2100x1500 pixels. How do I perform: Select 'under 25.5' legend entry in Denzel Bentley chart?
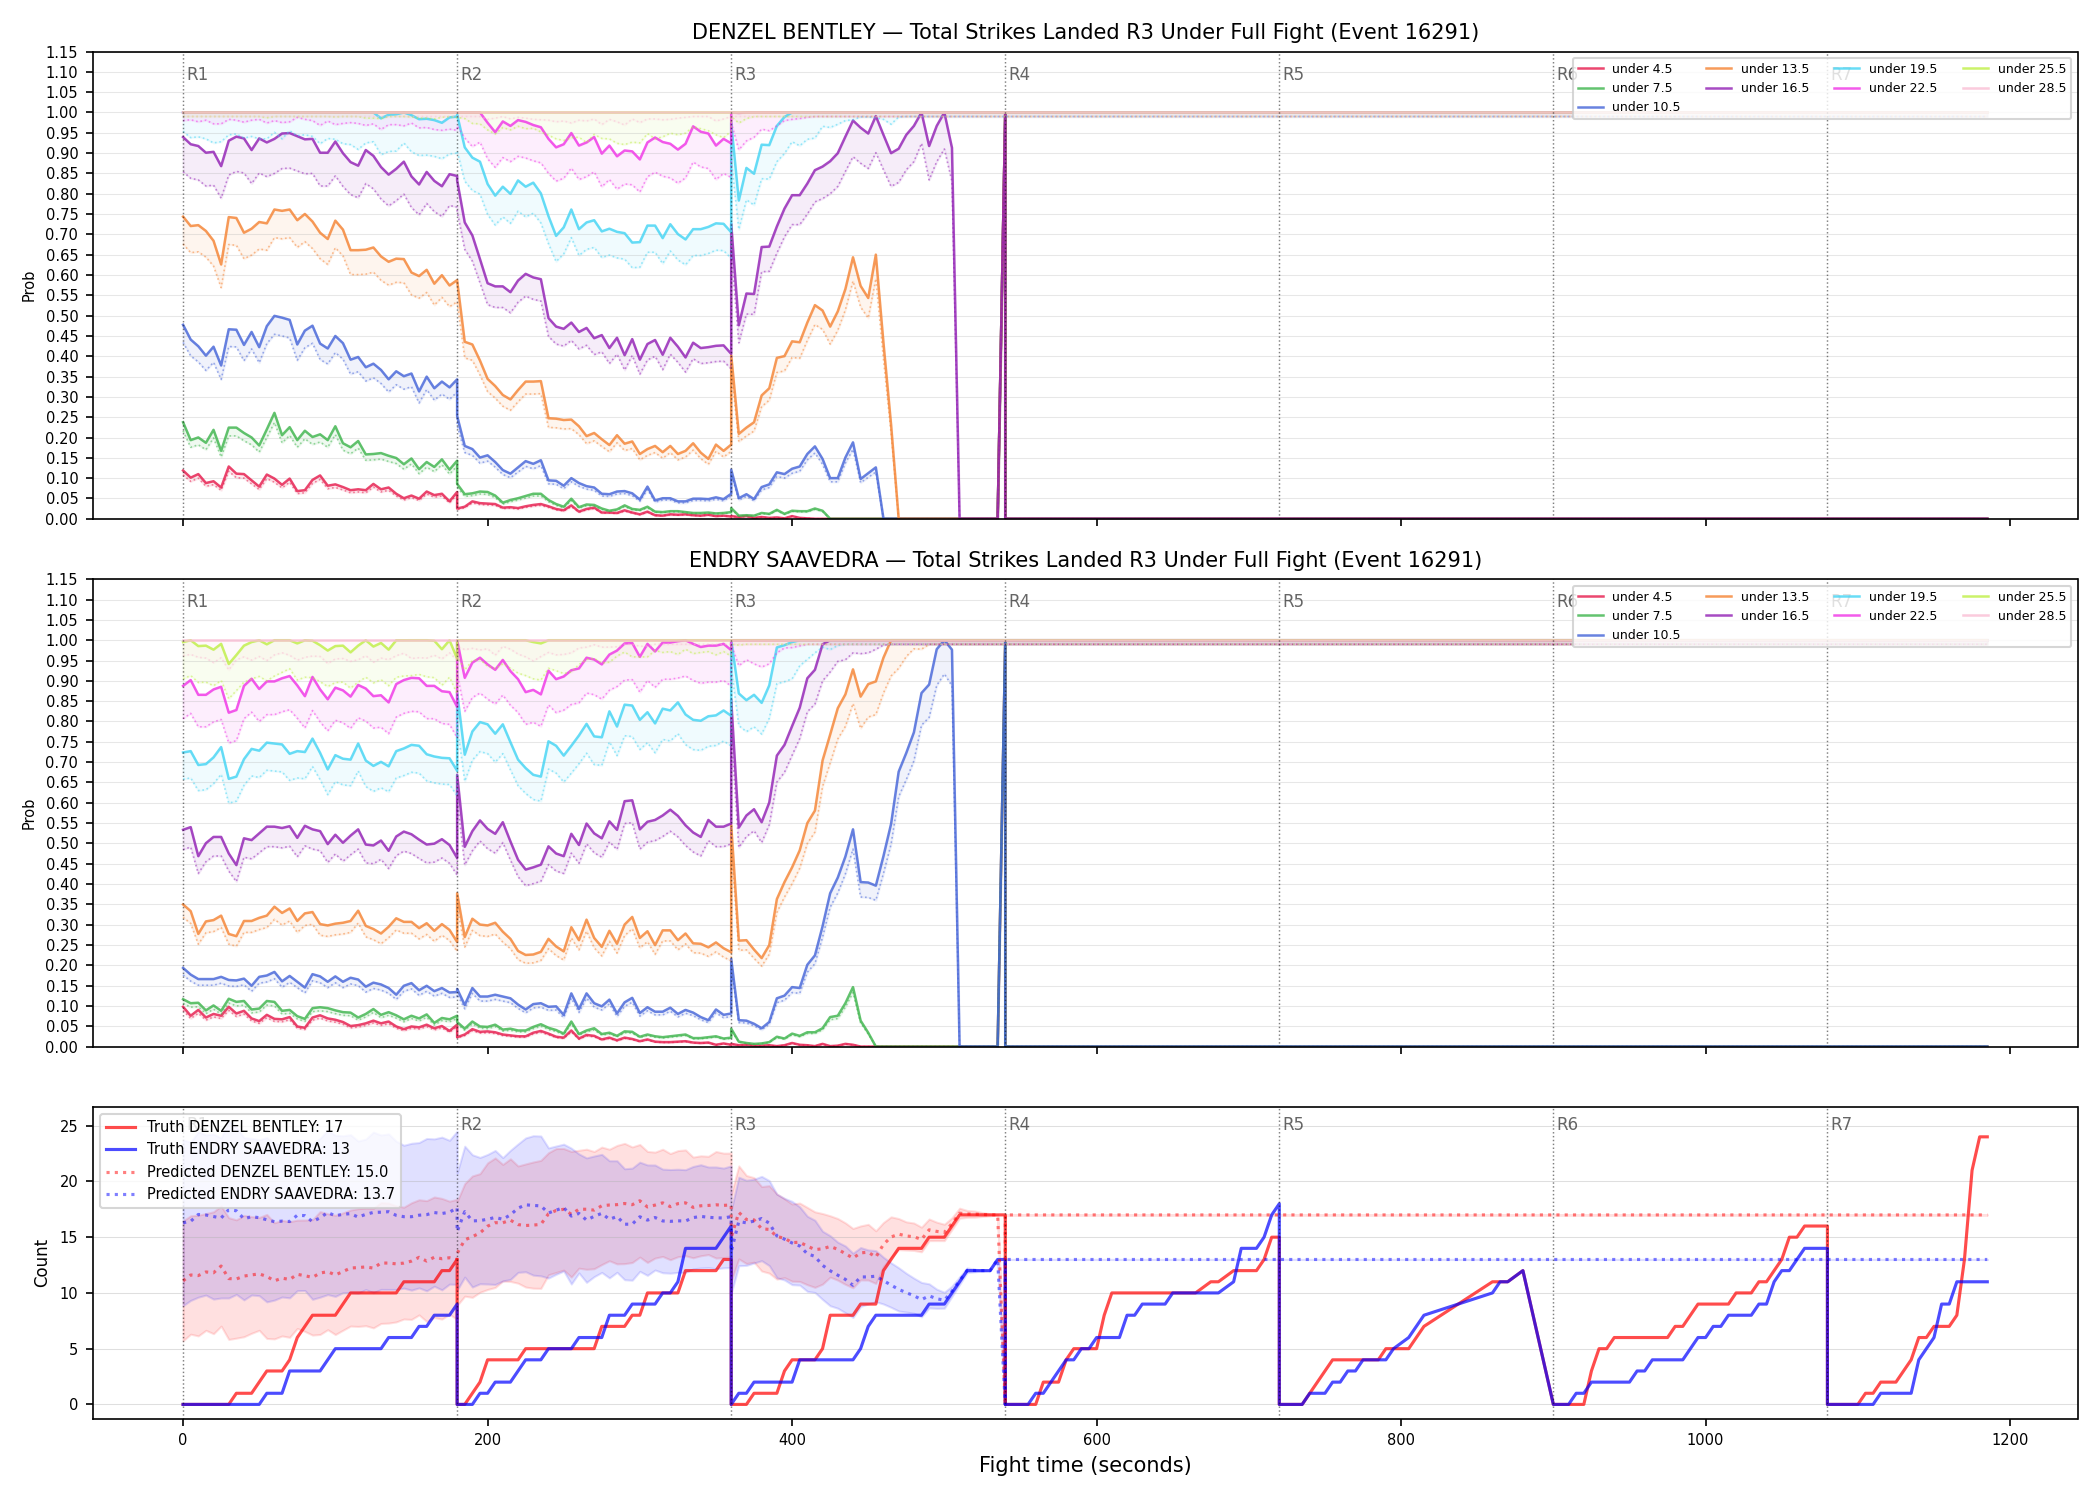(x=2014, y=69)
